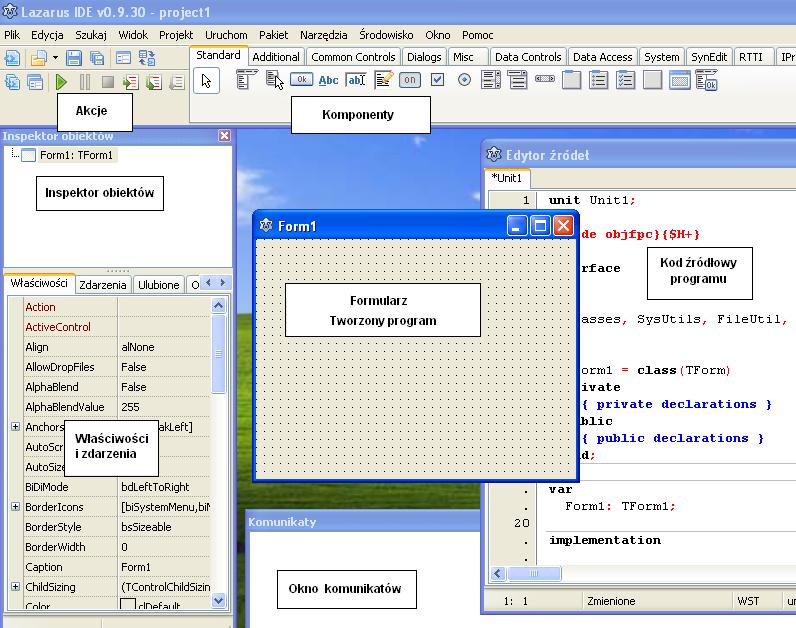This screenshot has height=628, width=796.
Task: Close the Inspektor obiektów panel
Action: pyautogui.click(x=224, y=136)
